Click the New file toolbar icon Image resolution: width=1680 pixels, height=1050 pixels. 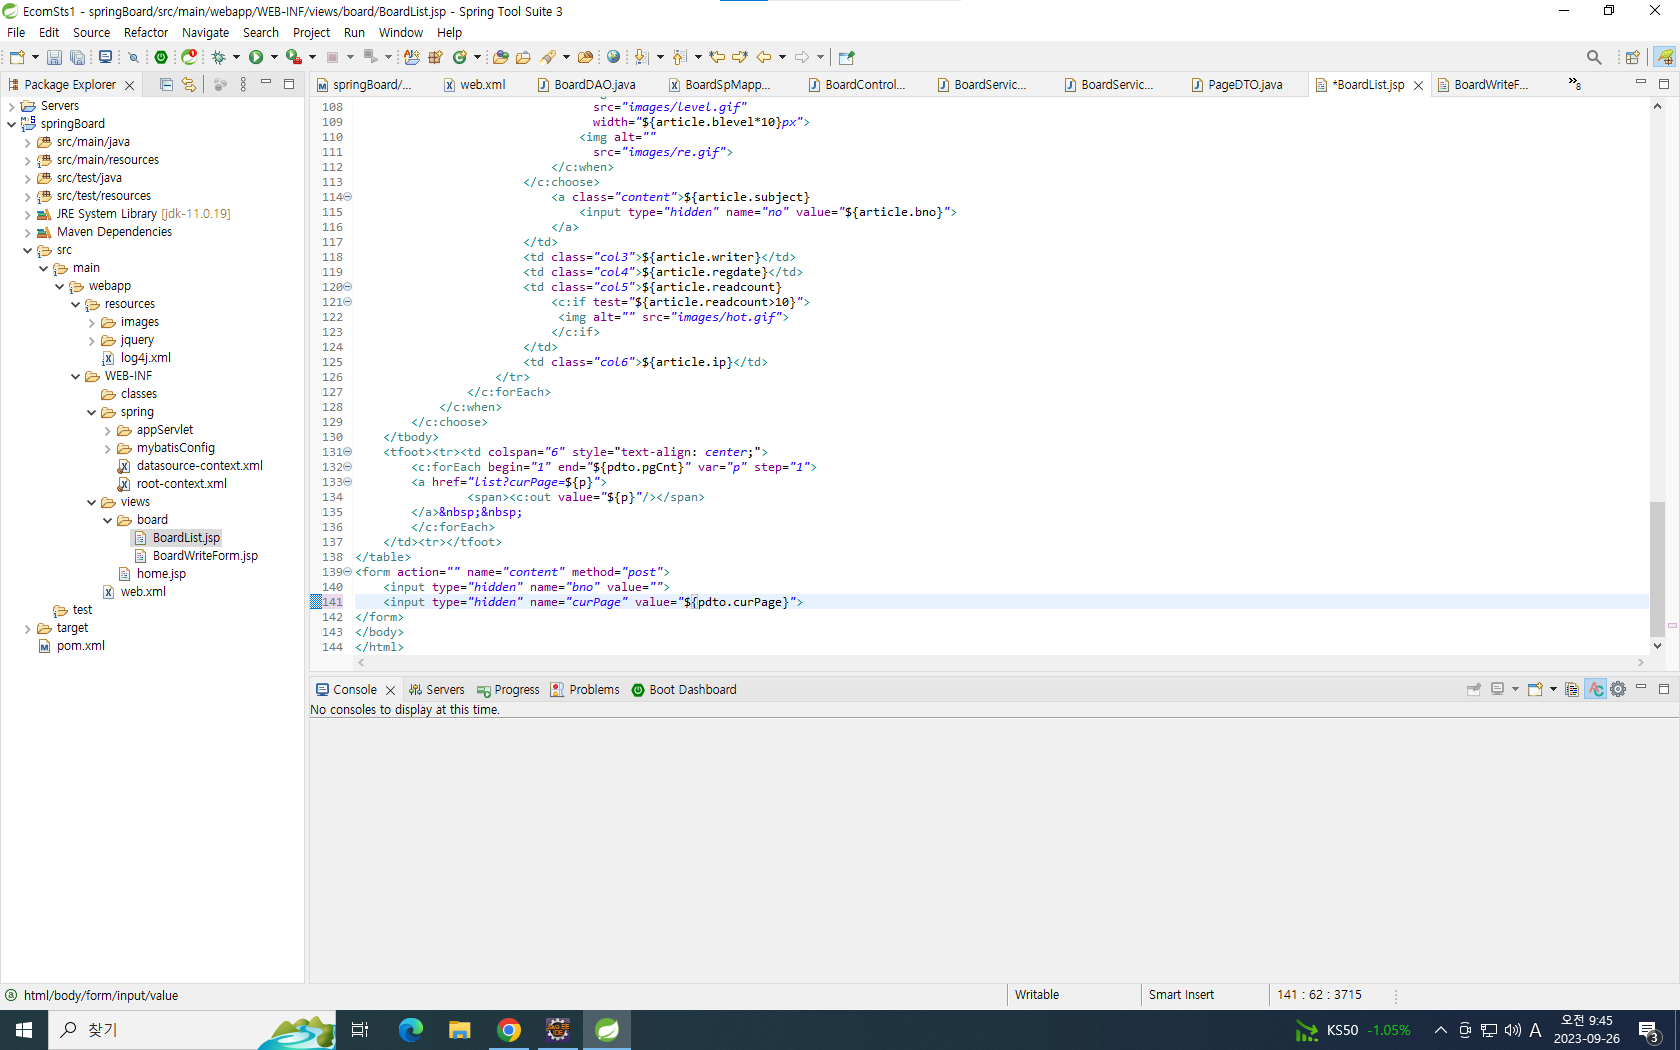(x=16, y=57)
